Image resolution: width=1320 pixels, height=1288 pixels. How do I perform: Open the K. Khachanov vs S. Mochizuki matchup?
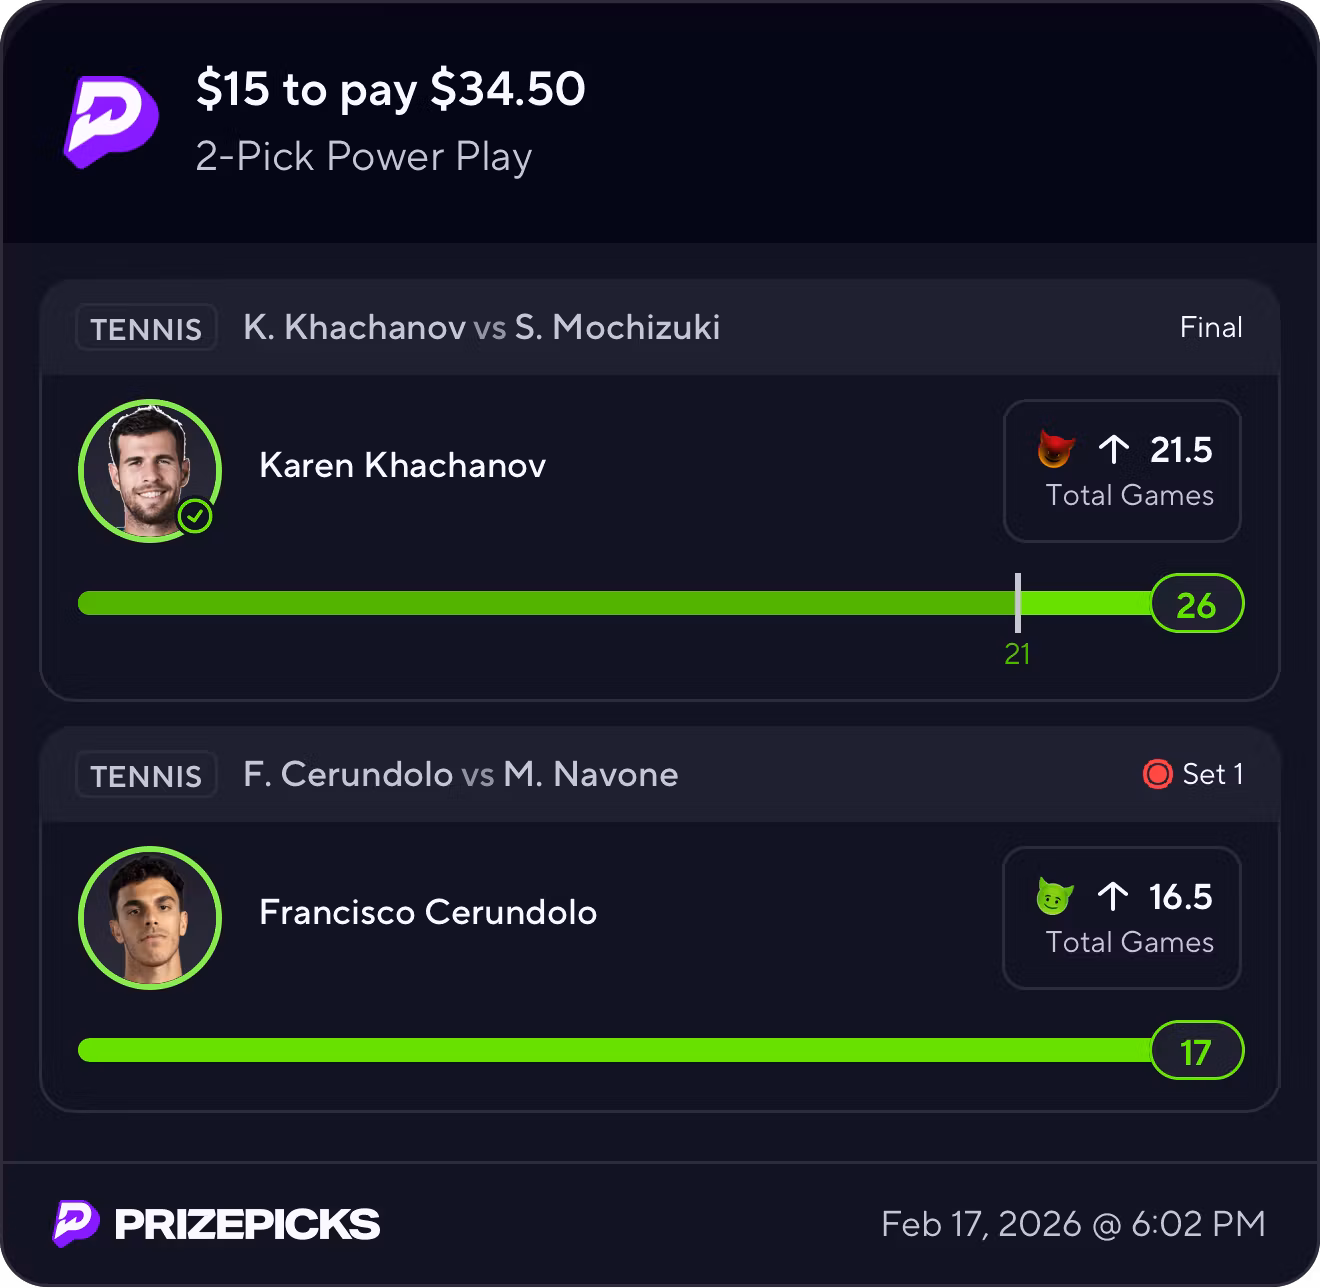pos(481,327)
